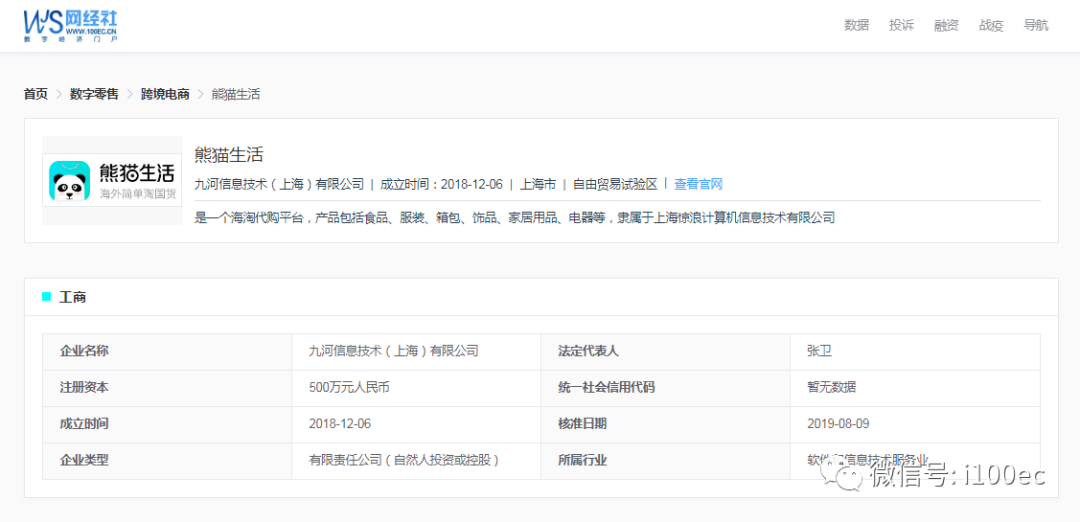Open the 导航 menu

1036,26
